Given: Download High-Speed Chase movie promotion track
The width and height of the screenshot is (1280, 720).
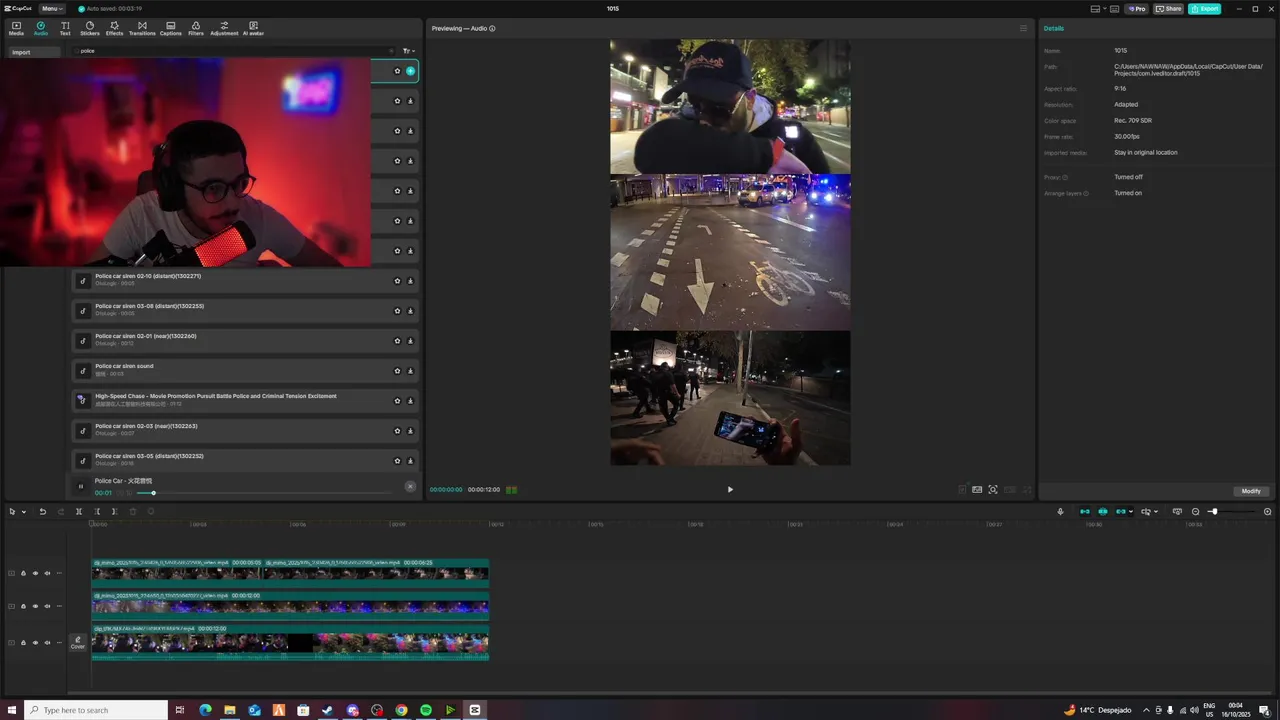Looking at the screenshot, I should (x=410, y=401).
